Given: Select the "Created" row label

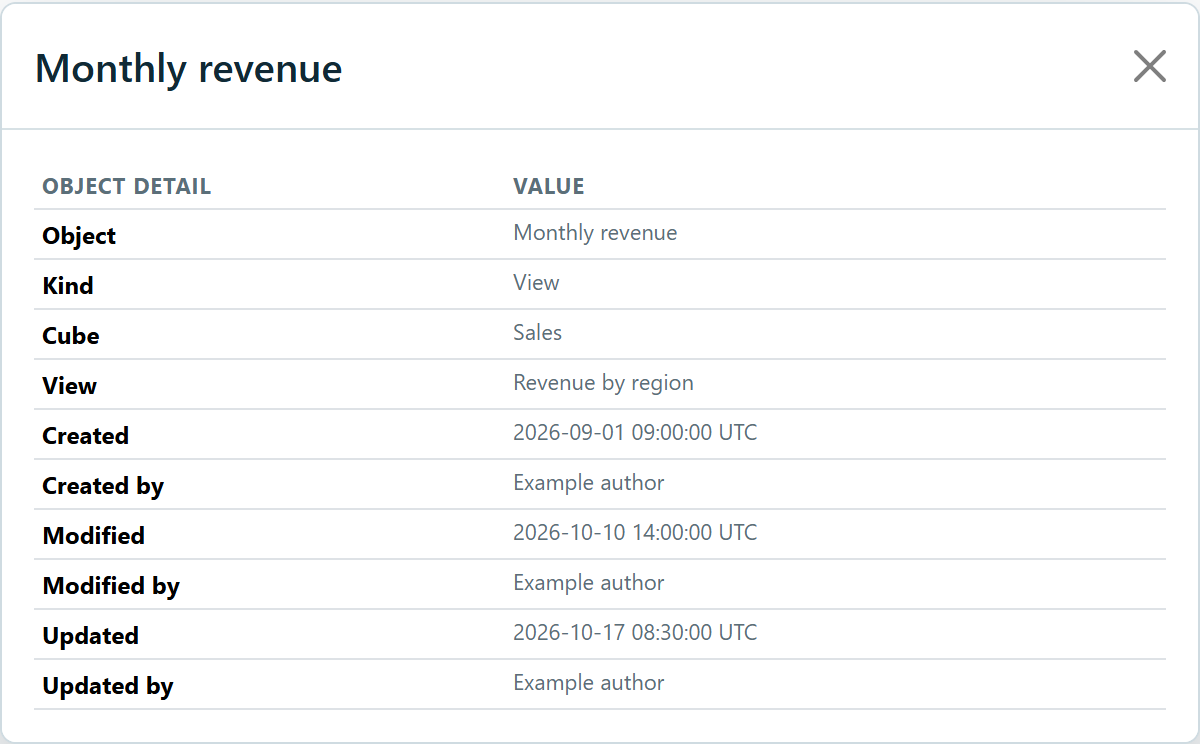Looking at the screenshot, I should (86, 436).
